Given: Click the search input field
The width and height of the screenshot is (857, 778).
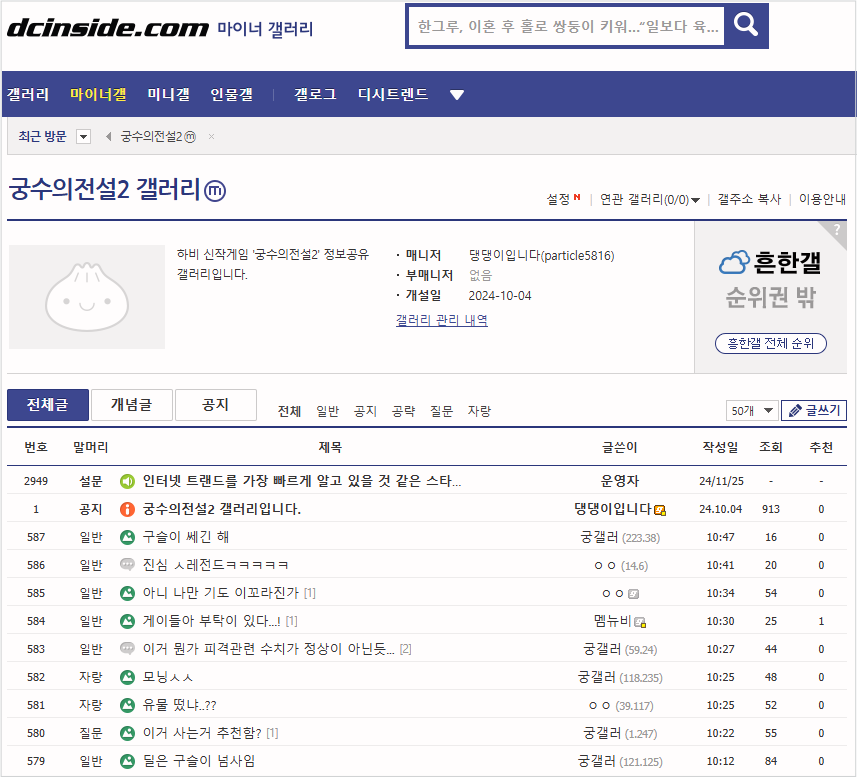Looking at the screenshot, I should point(566,26).
